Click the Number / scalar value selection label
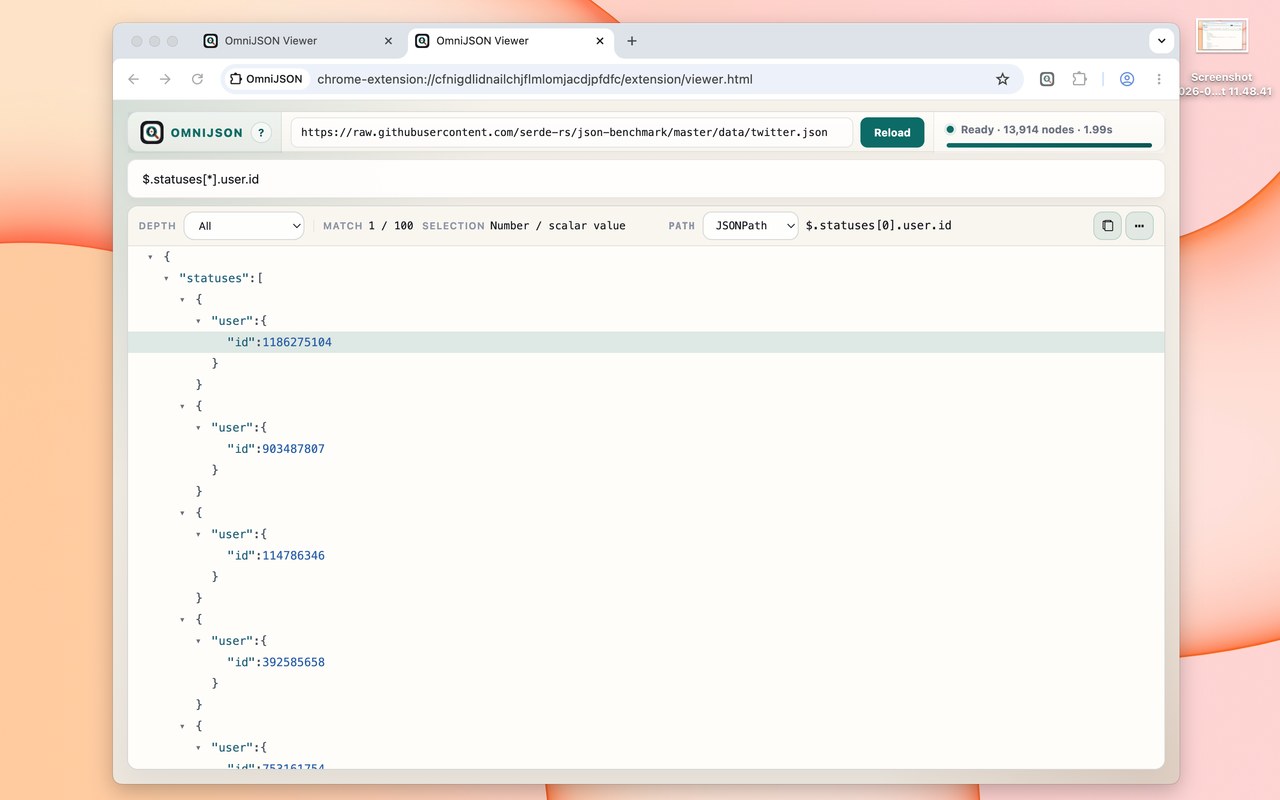This screenshot has height=800, width=1280. 557,226
